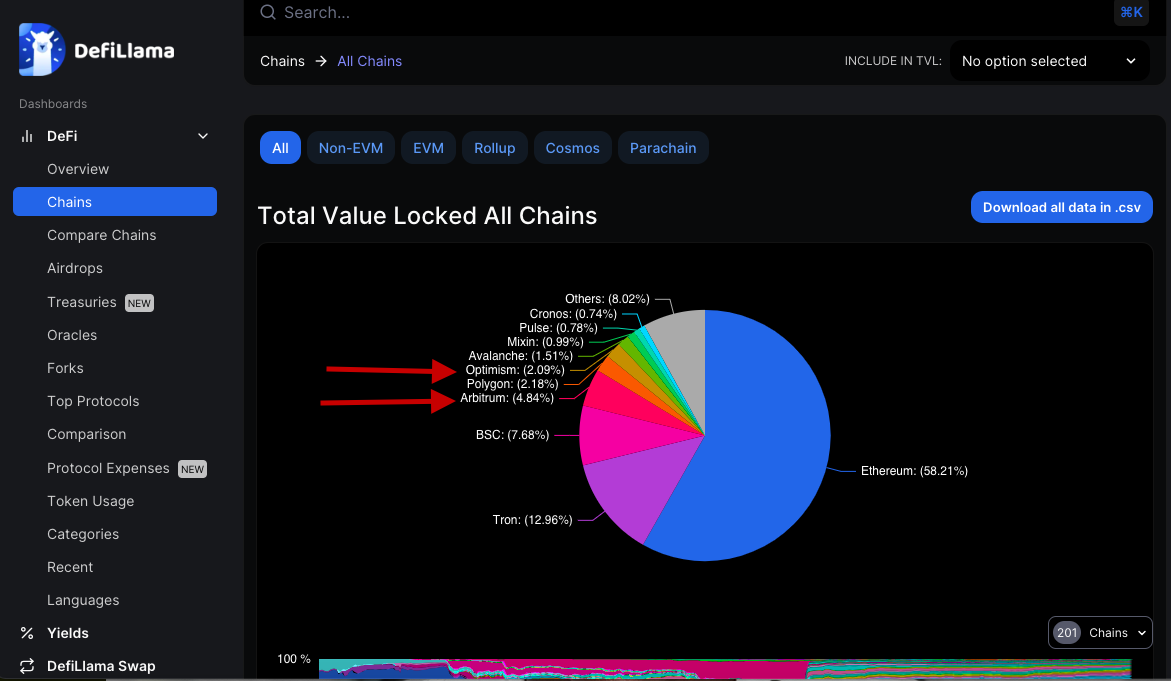The width and height of the screenshot is (1171, 681).
Task: Select the Rollup filter tab
Action: click(x=494, y=148)
